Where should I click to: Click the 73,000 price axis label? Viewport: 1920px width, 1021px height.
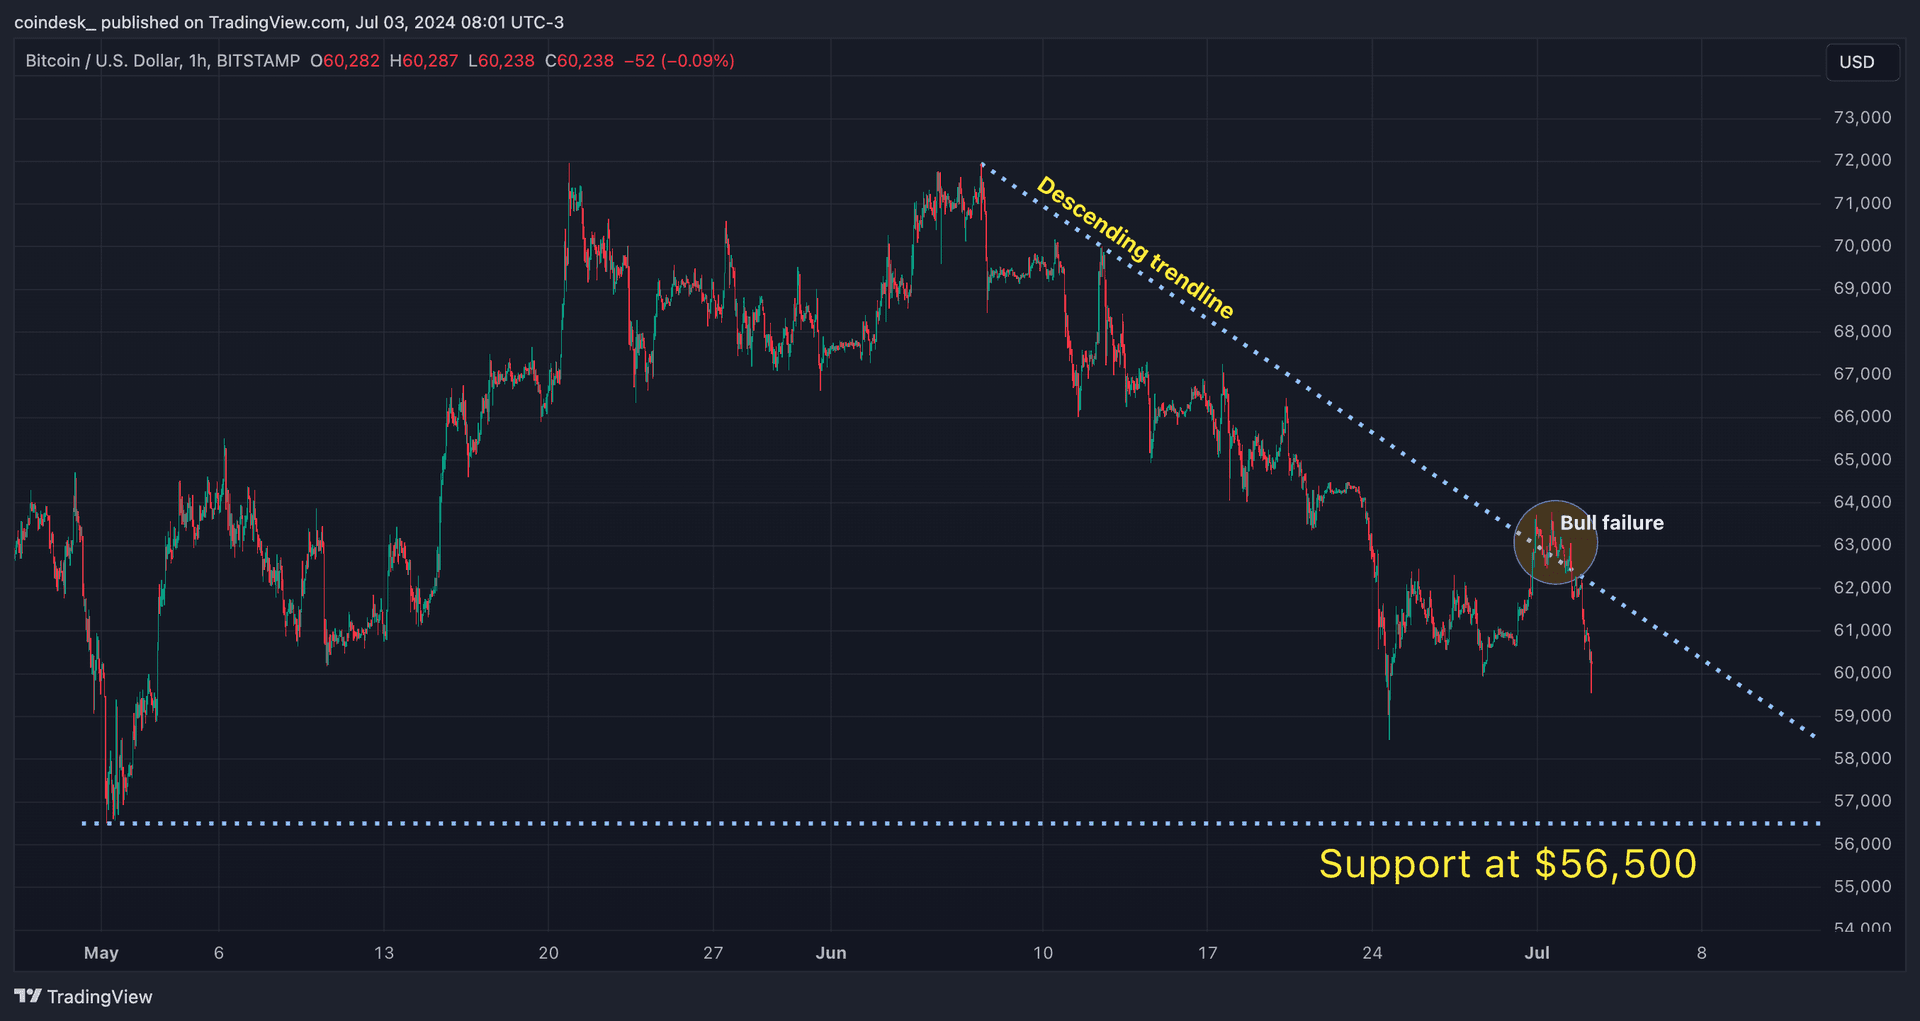point(1862,117)
